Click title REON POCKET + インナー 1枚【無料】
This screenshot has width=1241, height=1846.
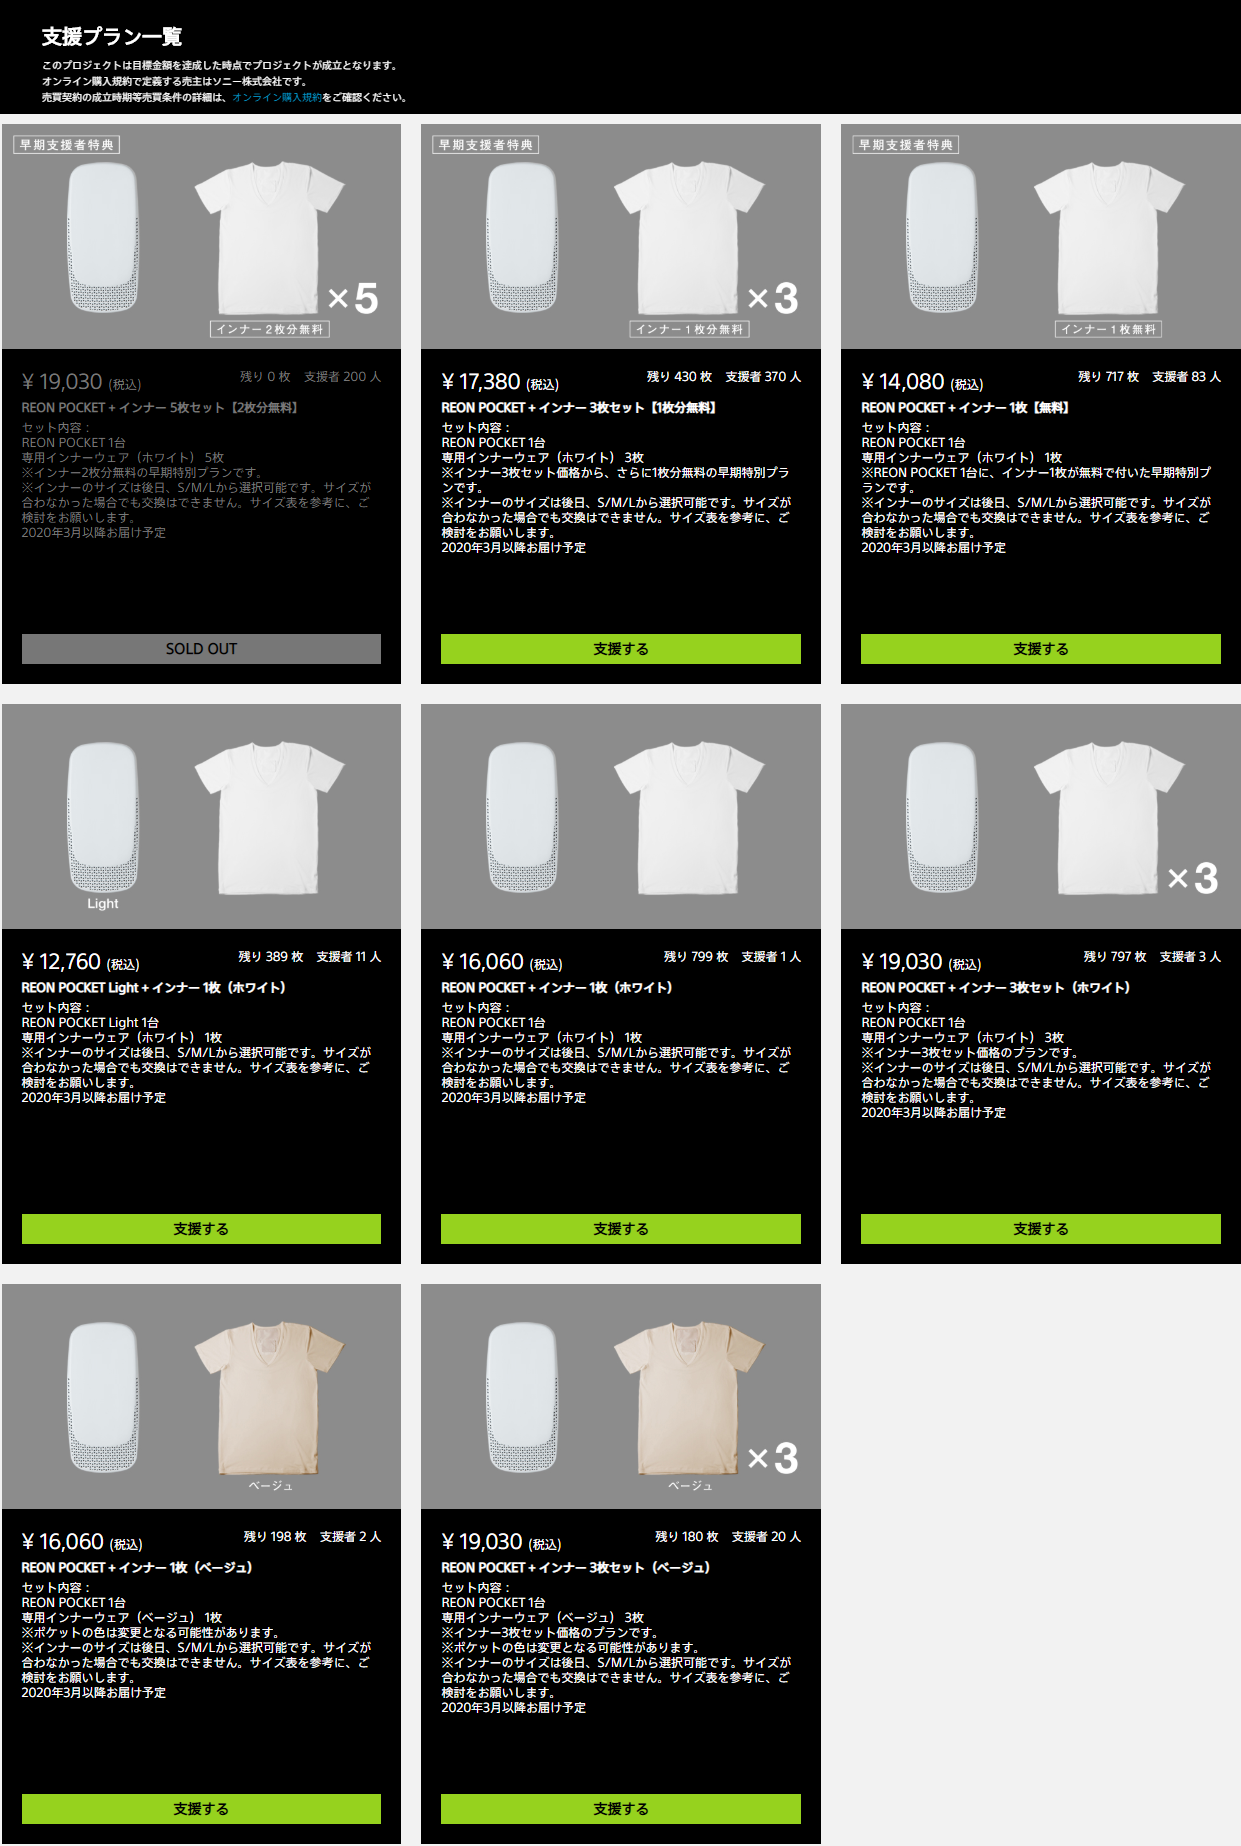(x=966, y=408)
